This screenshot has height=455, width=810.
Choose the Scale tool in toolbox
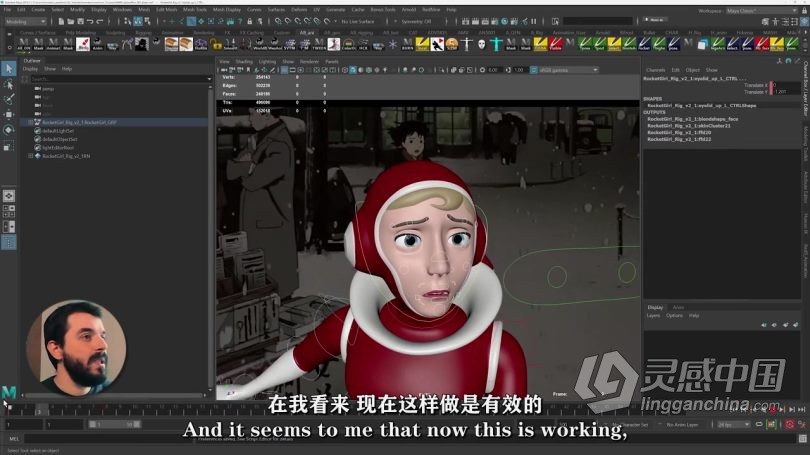point(9,146)
